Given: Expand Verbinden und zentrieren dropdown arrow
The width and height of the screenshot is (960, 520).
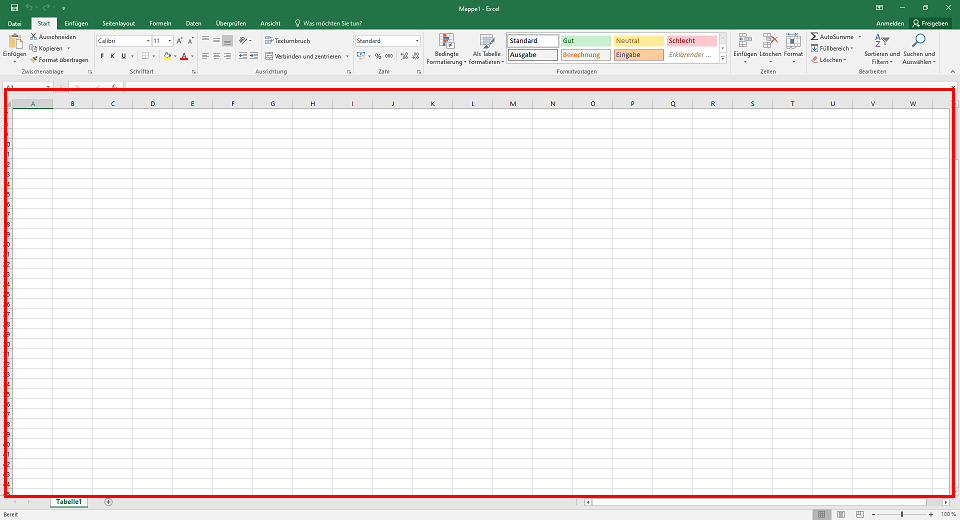Looking at the screenshot, I should pyautogui.click(x=347, y=56).
